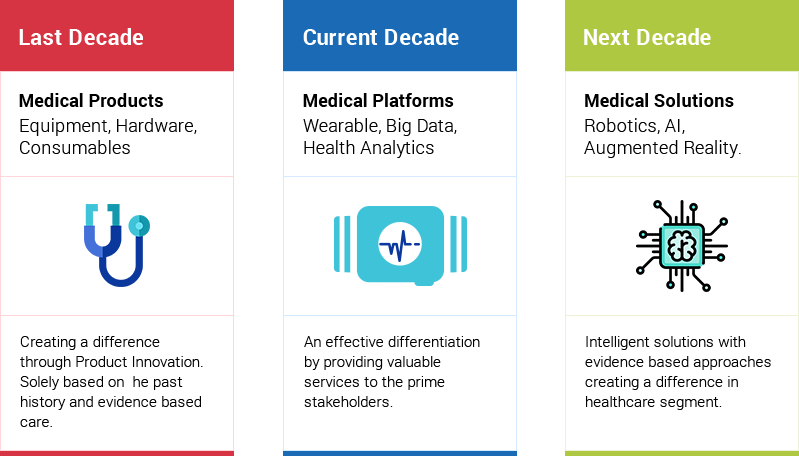Click the left strap of the wearable

342,244
